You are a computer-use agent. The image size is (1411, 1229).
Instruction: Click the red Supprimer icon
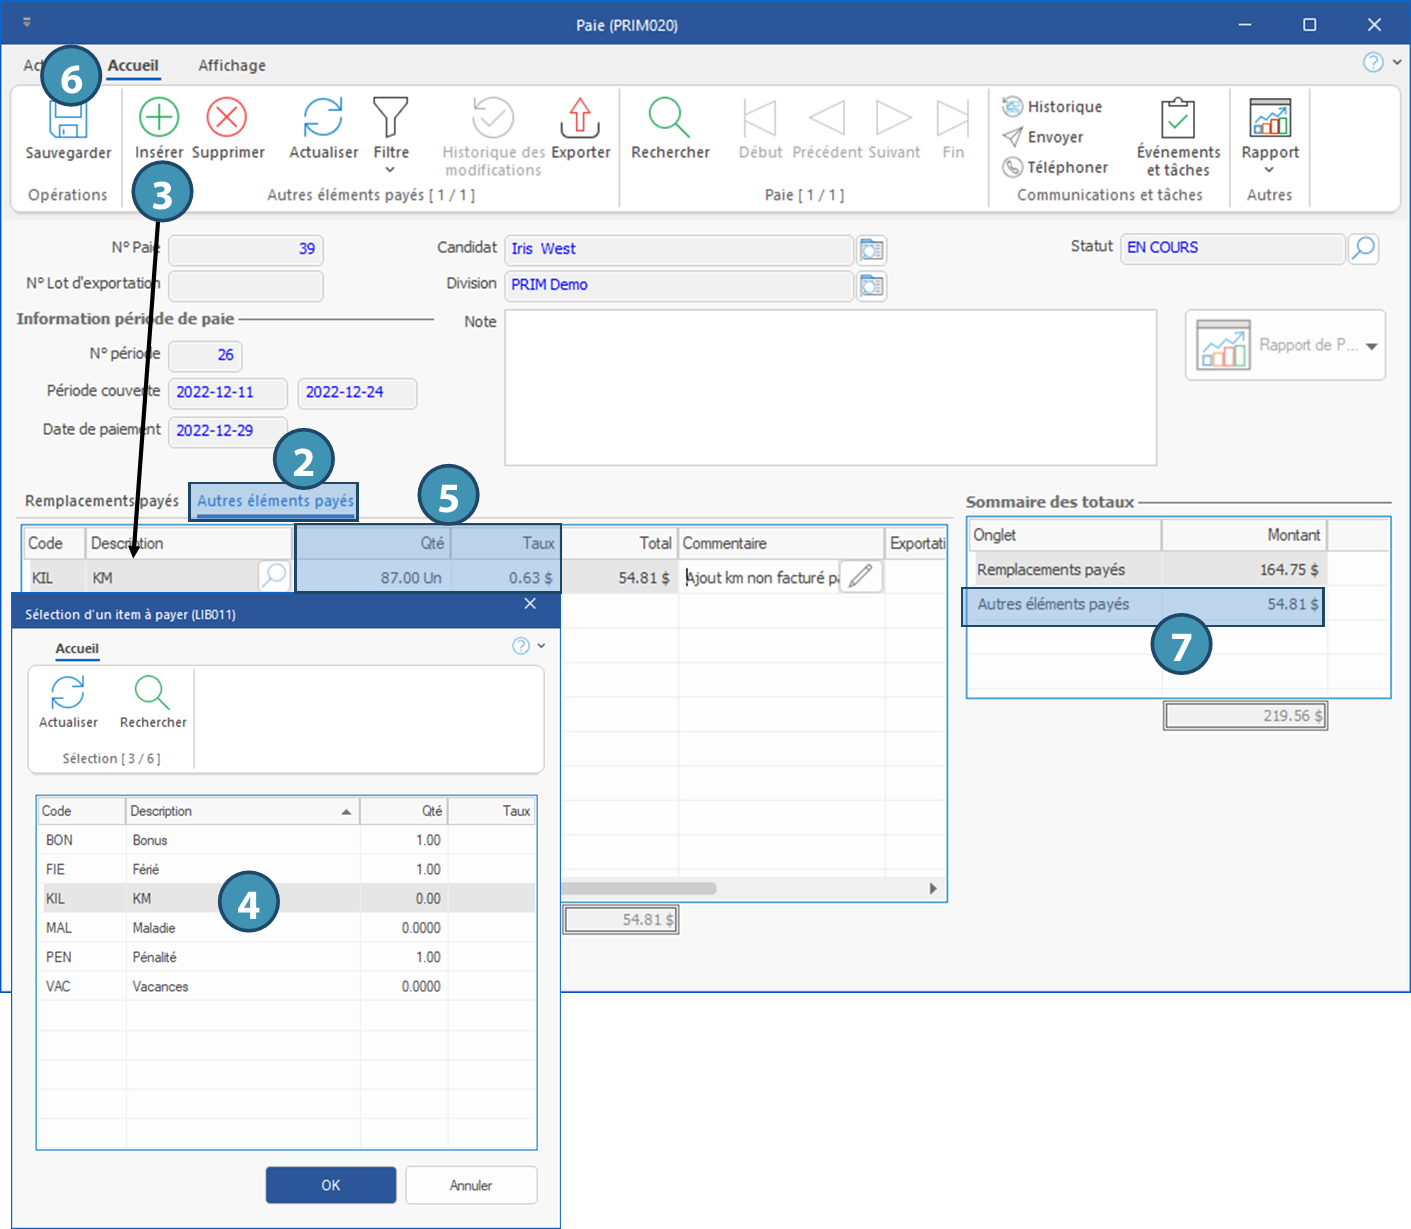[x=227, y=118]
